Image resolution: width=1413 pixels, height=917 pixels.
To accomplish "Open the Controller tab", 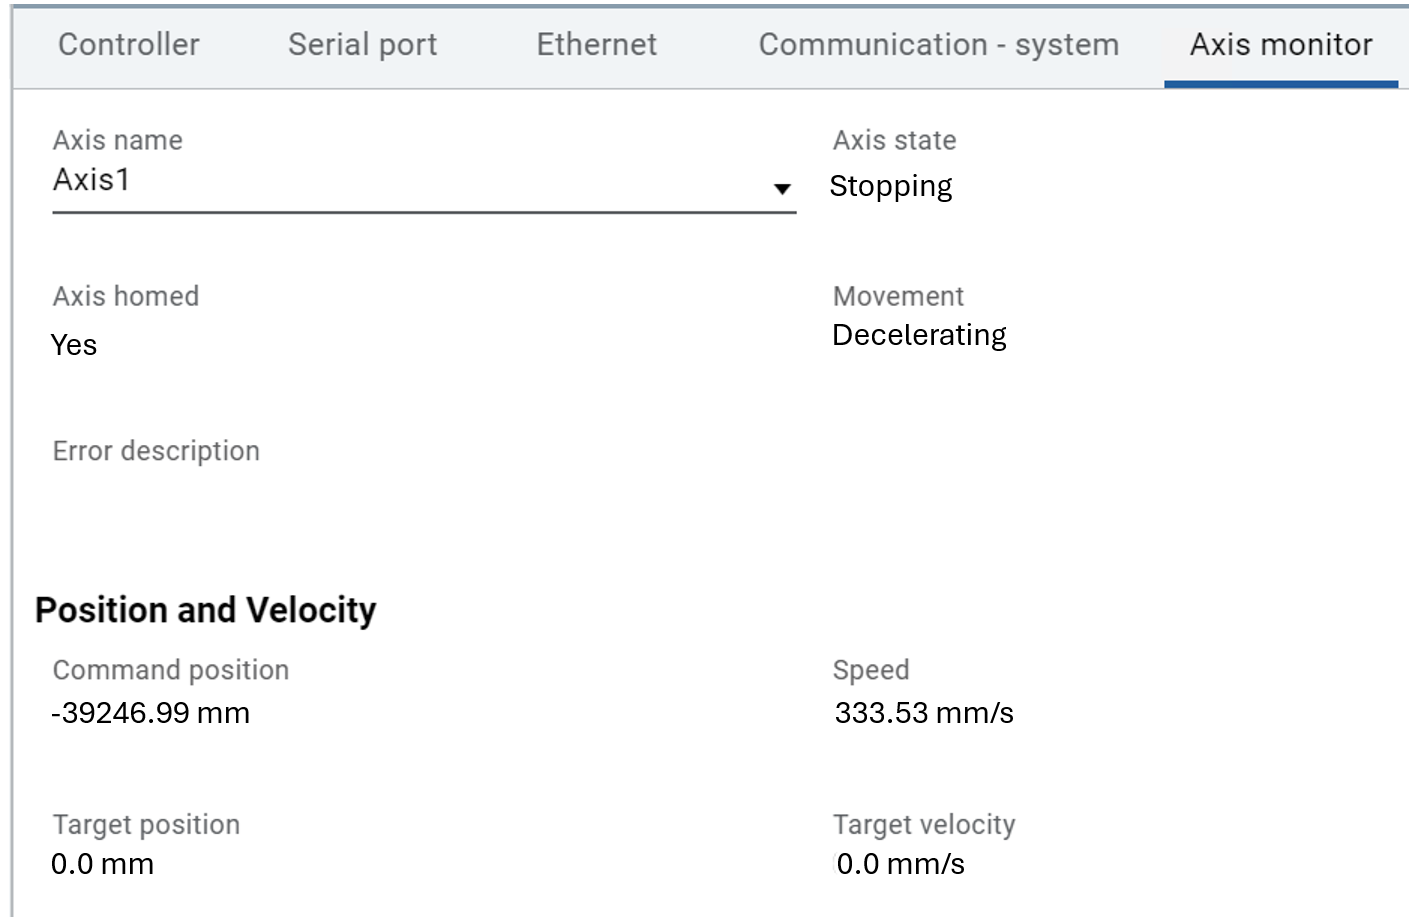I will pyautogui.click(x=129, y=45).
